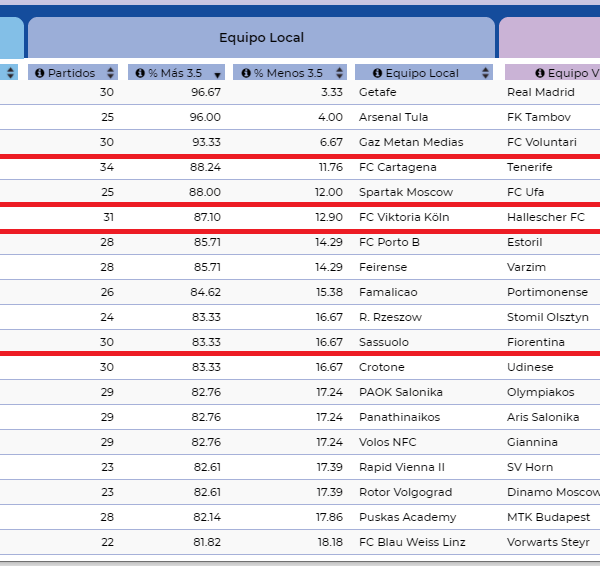Click the SV Horn cell
Viewport: 600px width, 566px height.
[x=530, y=467]
